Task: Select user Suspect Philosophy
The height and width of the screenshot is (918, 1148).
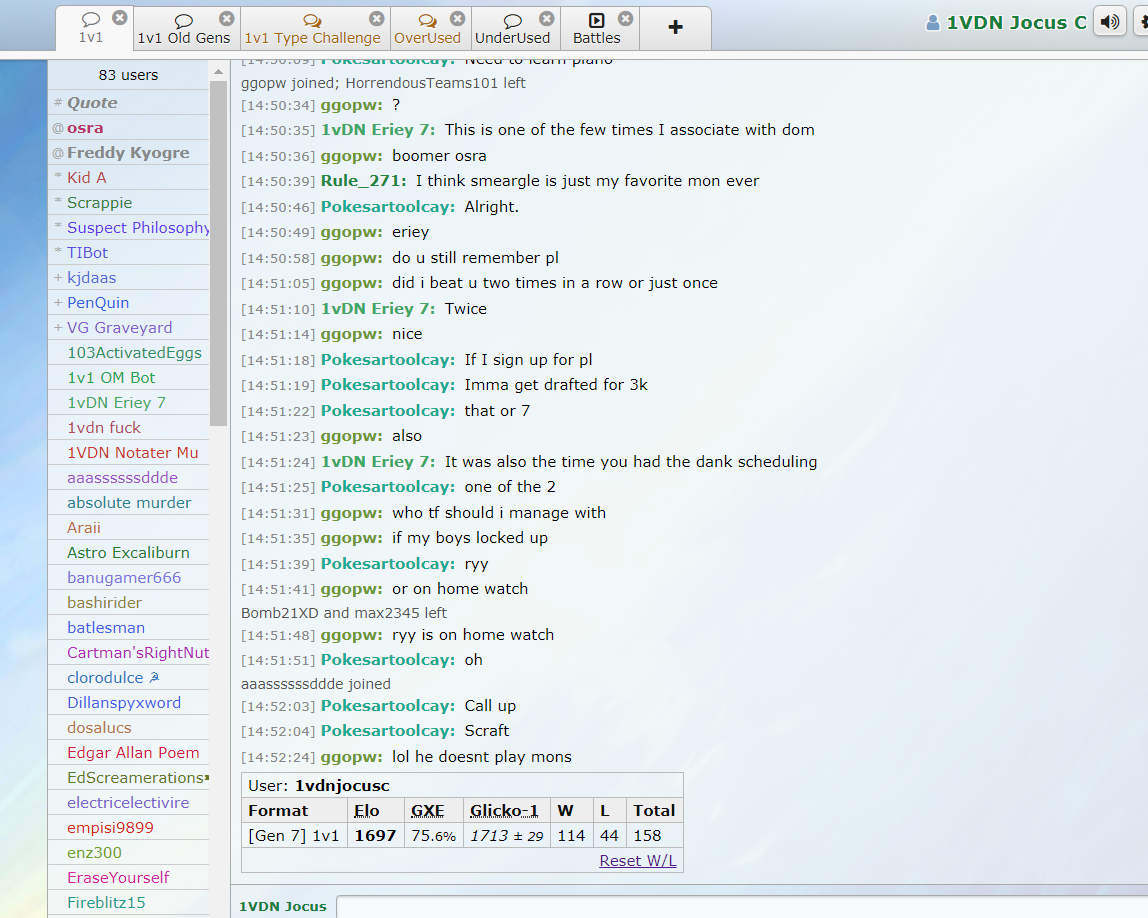Action: coord(129,227)
